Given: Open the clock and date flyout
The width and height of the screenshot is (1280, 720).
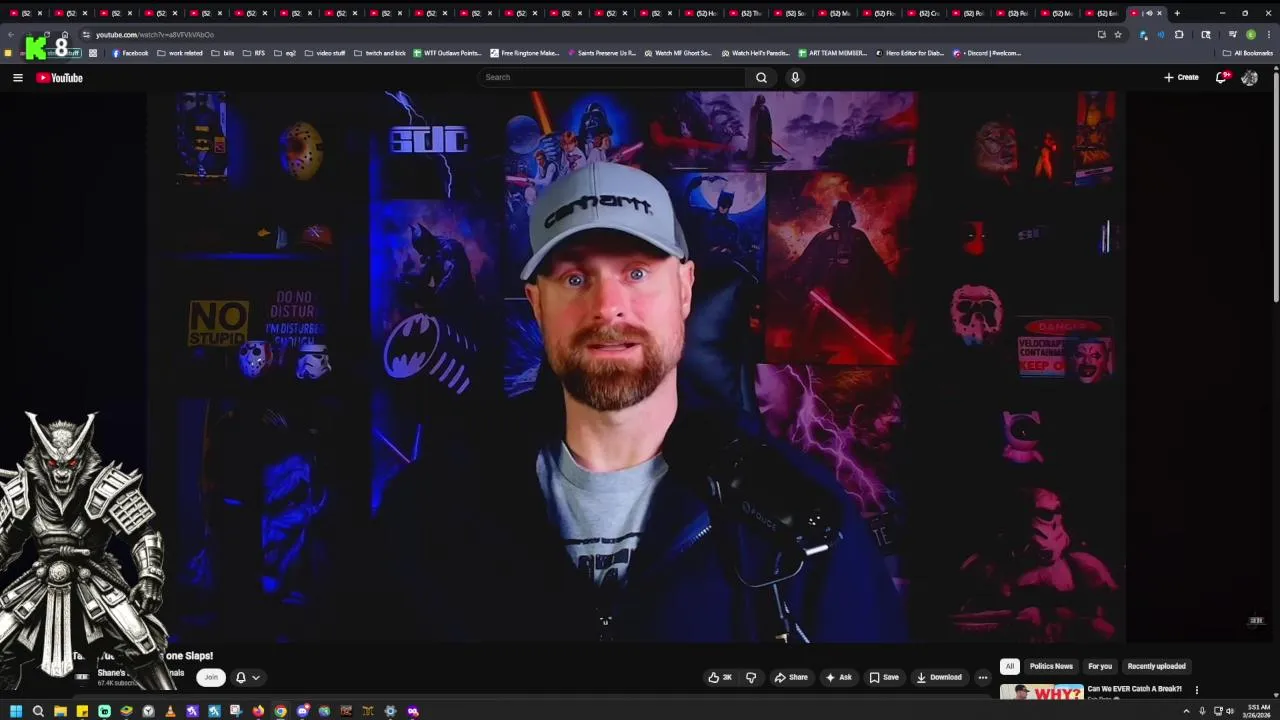Looking at the screenshot, I should pos(1258,711).
